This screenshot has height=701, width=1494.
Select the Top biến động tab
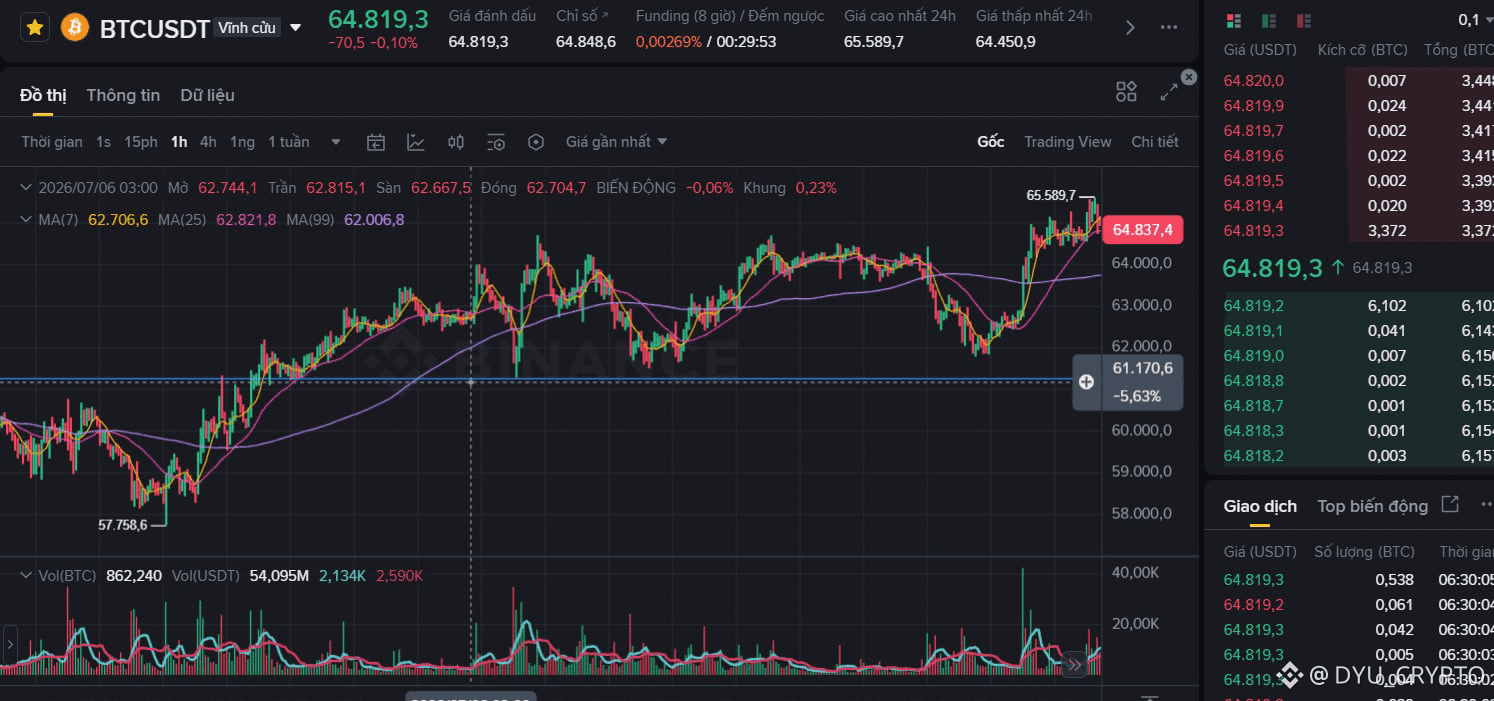tap(1372, 506)
